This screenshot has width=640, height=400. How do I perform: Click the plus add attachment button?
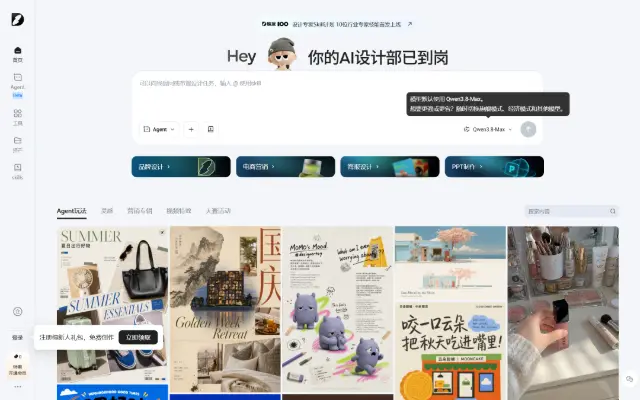pyautogui.click(x=191, y=129)
